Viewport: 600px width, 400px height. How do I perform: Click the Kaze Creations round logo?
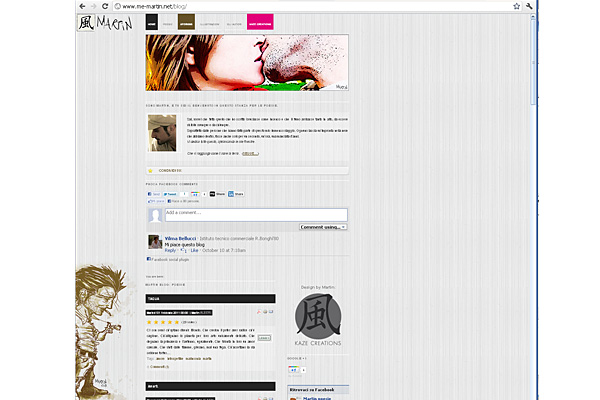[x=318, y=316]
